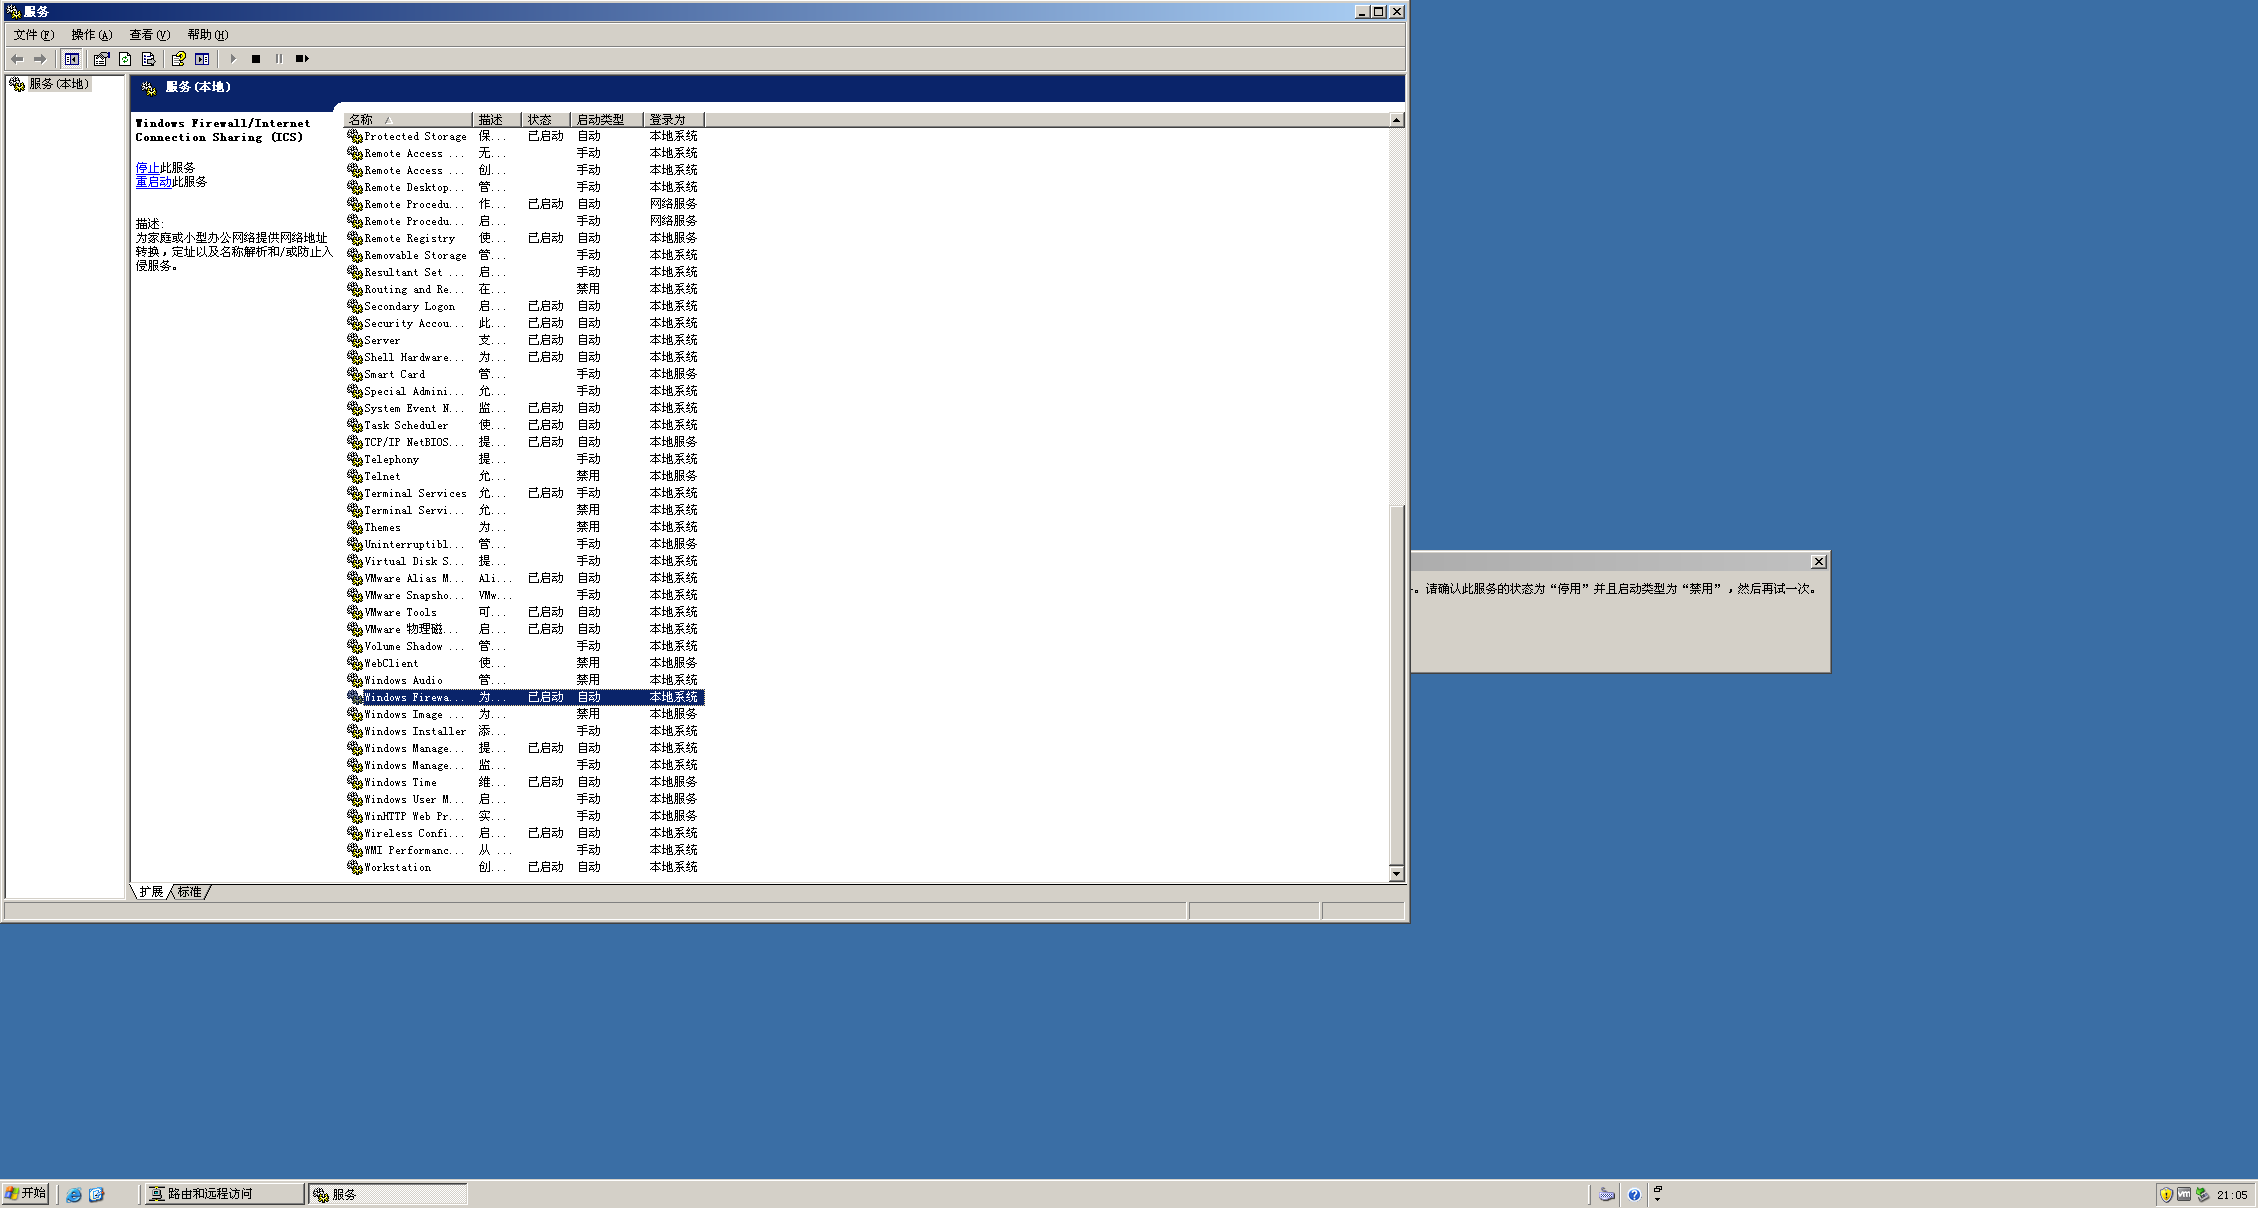This screenshot has height=1208, width=2258.
Task: Open the 操作 menu
Action: pyautogui.click(x=91, y=35)
